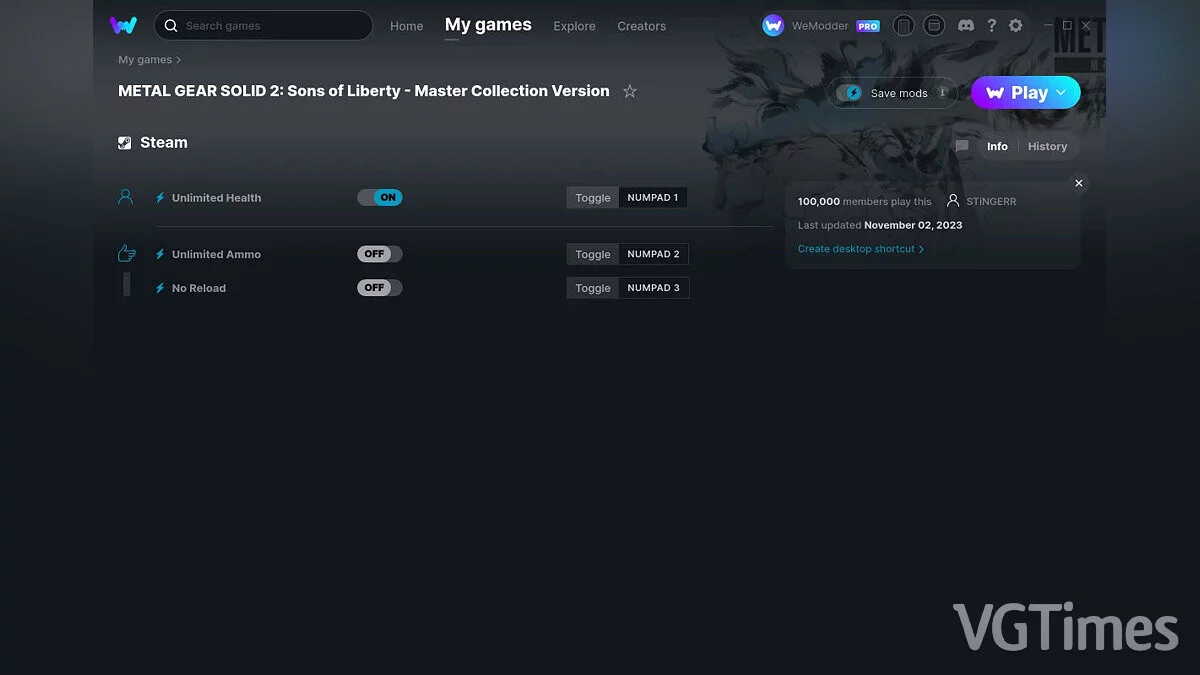Viewport: 1200px width, 675px height.
Task: Maximize the WeMod window
Action: (x=1067, y=25)
